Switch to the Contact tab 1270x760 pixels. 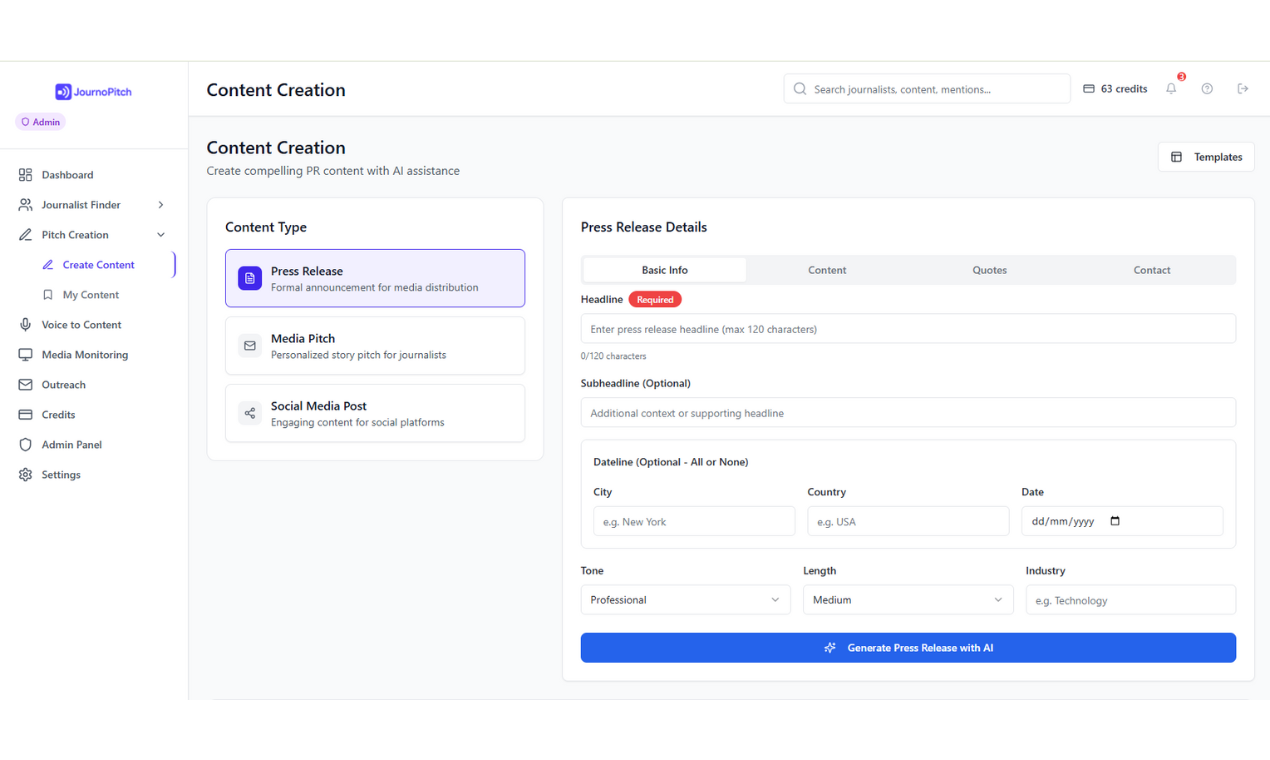(x=1151, y=270)
